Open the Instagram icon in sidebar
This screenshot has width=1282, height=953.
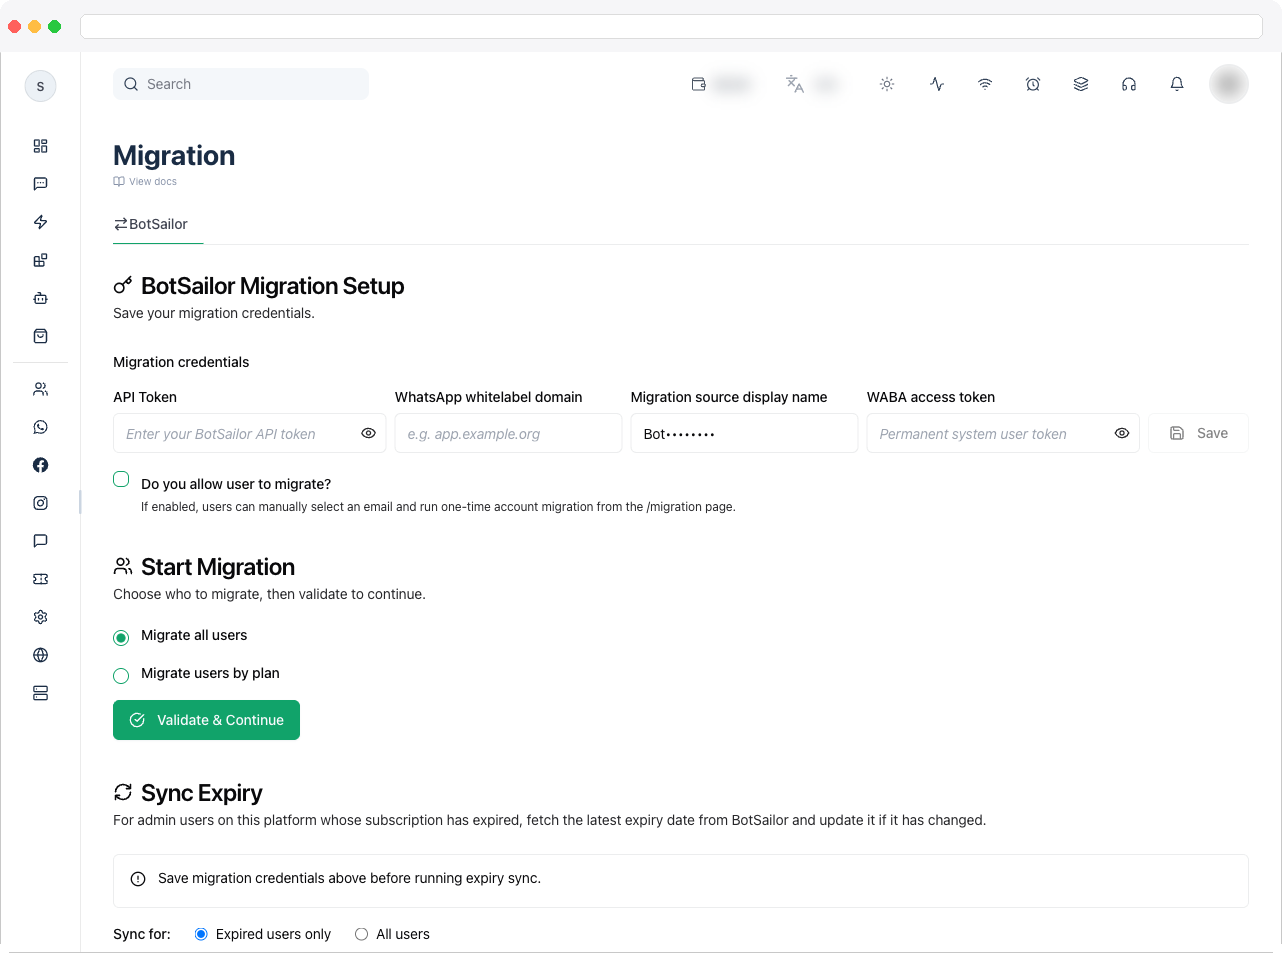(40, 503)
